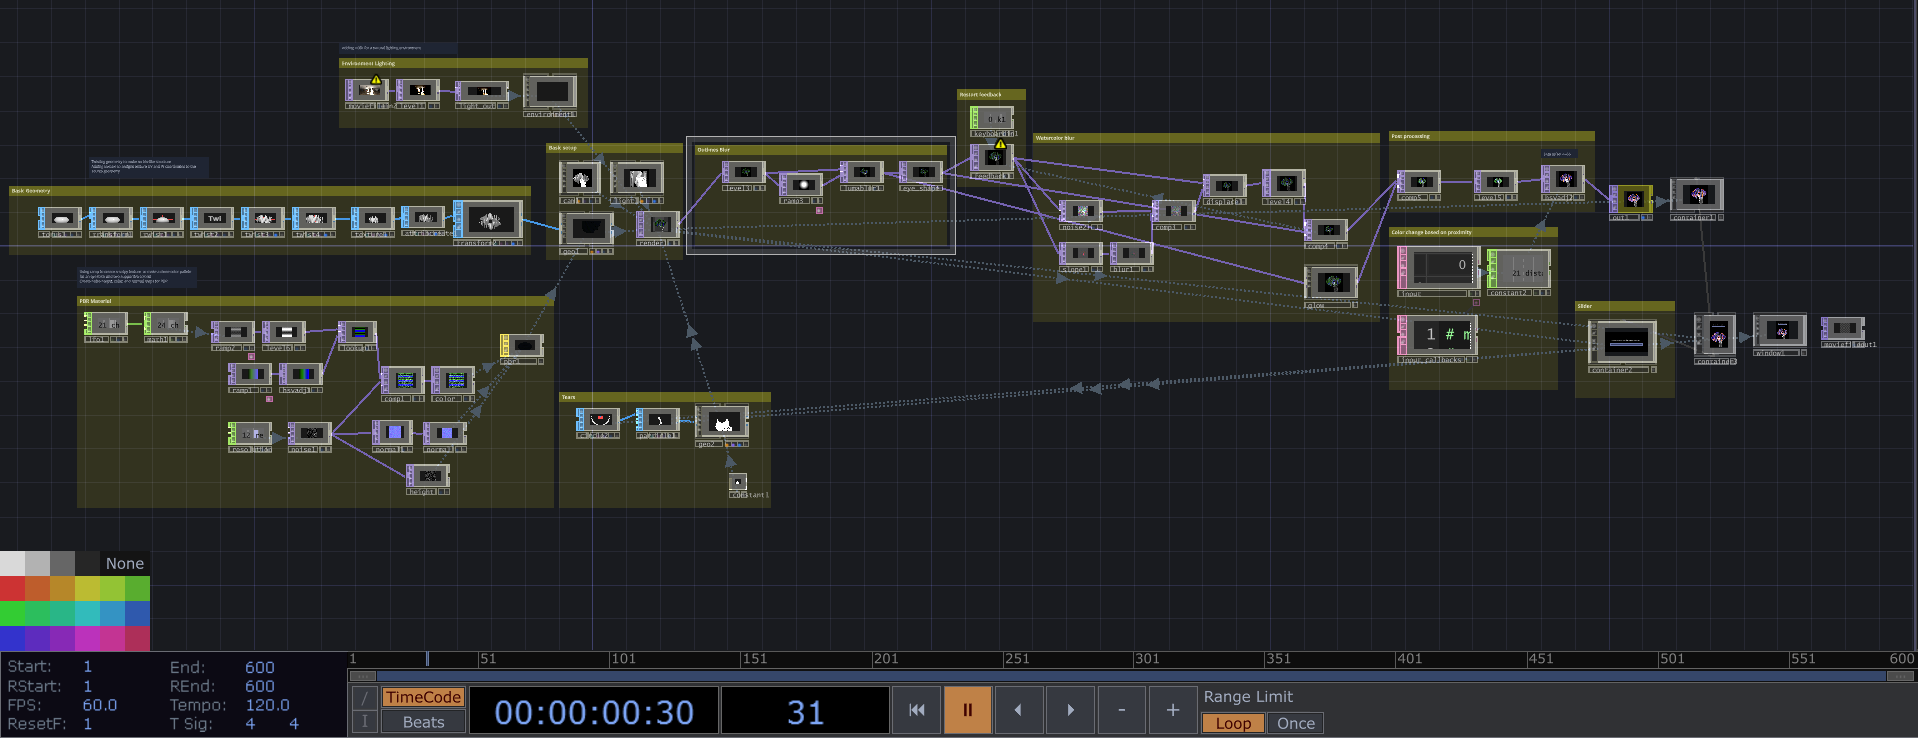Click the plus playback speed button

(x=1172, y=710)
